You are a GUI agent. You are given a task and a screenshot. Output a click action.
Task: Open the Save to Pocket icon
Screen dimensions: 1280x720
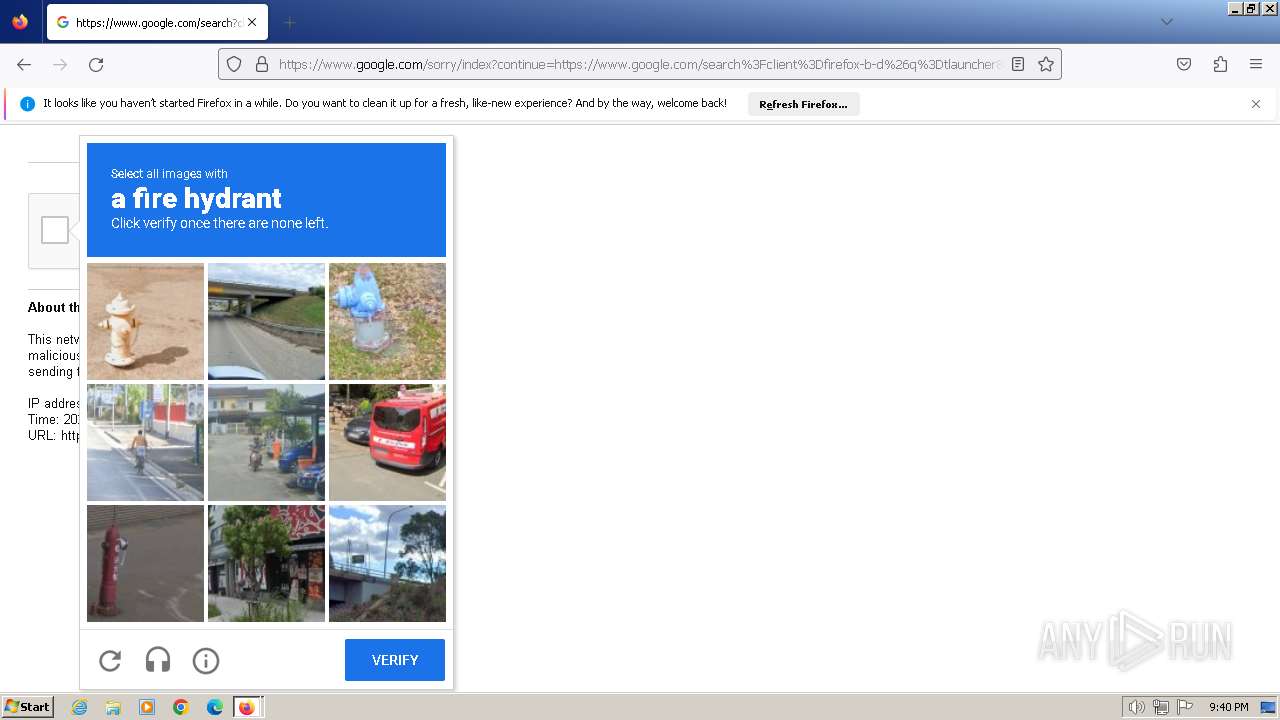pyautogui.click(x=1184, y=64)
